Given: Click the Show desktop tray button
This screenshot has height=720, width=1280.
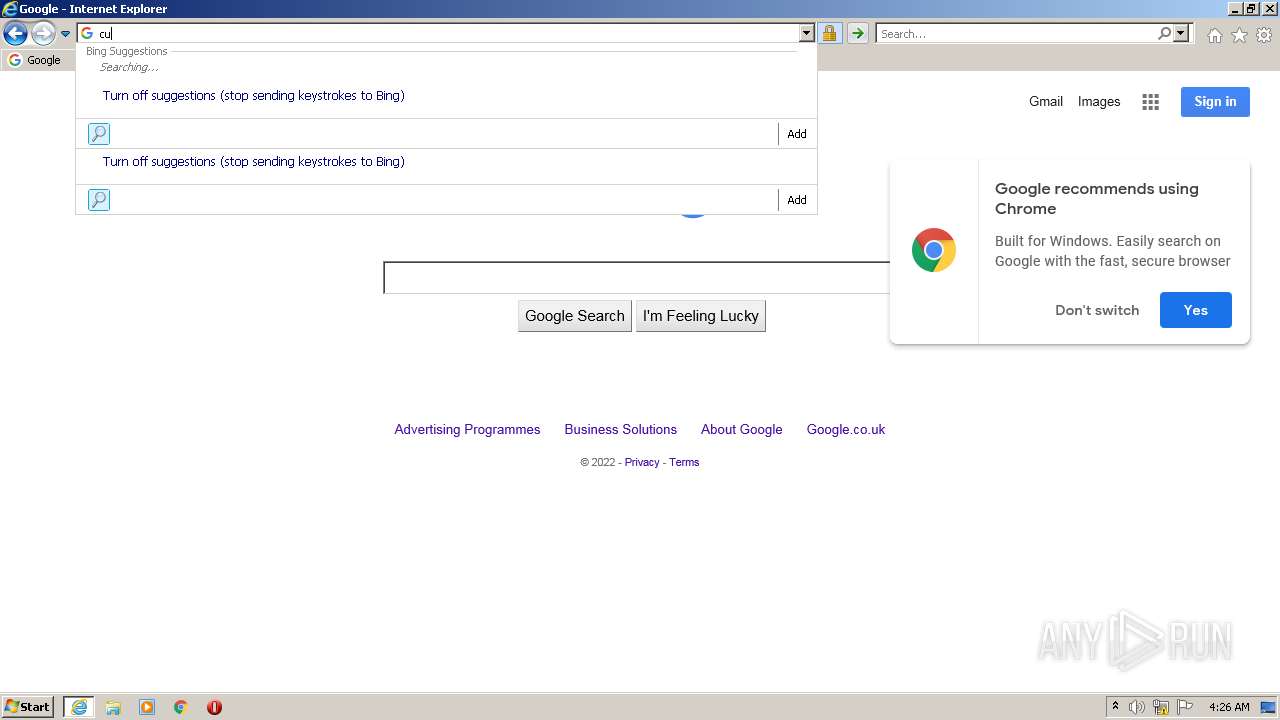Looking at the screenshot, I should 1268,707.
